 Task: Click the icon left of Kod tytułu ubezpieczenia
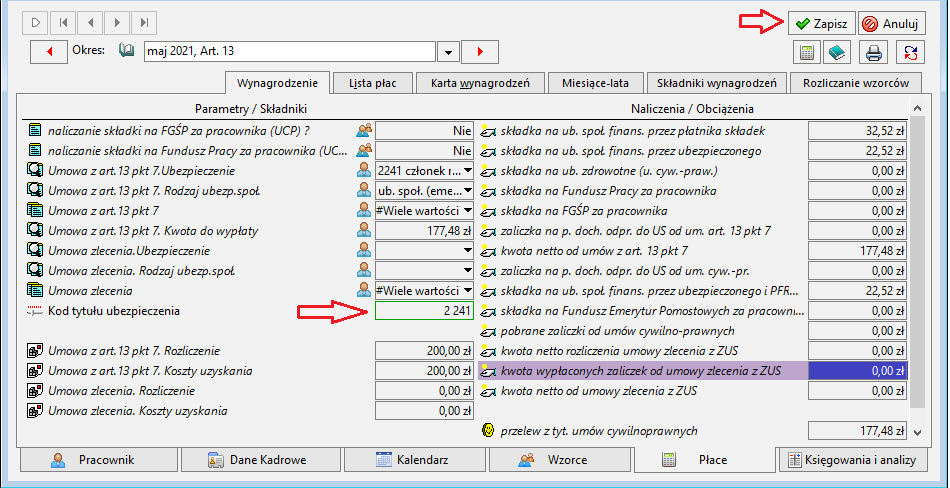[35, 311]
